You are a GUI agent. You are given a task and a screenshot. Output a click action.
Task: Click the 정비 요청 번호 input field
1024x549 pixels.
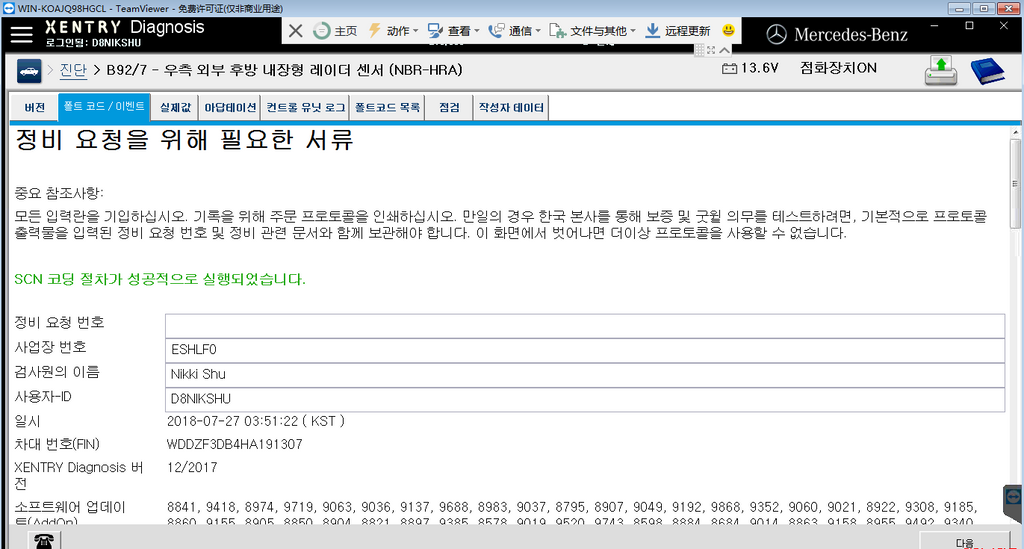584,326
